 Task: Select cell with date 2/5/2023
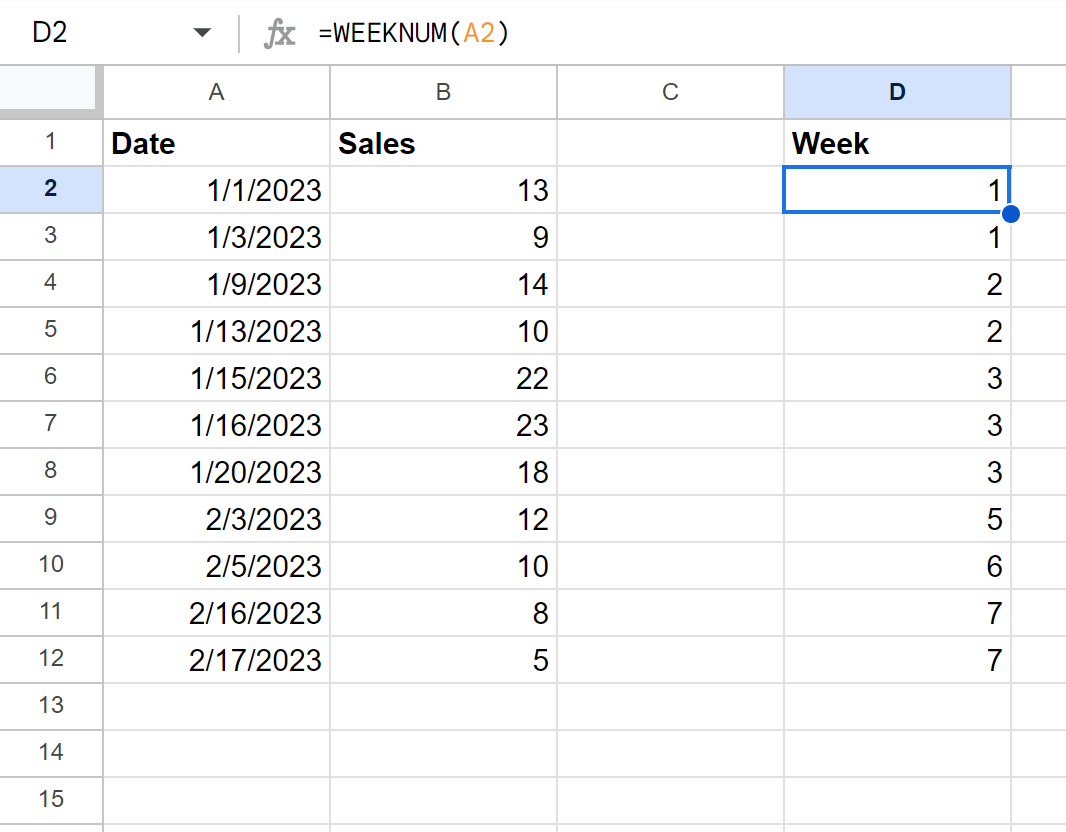(x=216, y=566)
